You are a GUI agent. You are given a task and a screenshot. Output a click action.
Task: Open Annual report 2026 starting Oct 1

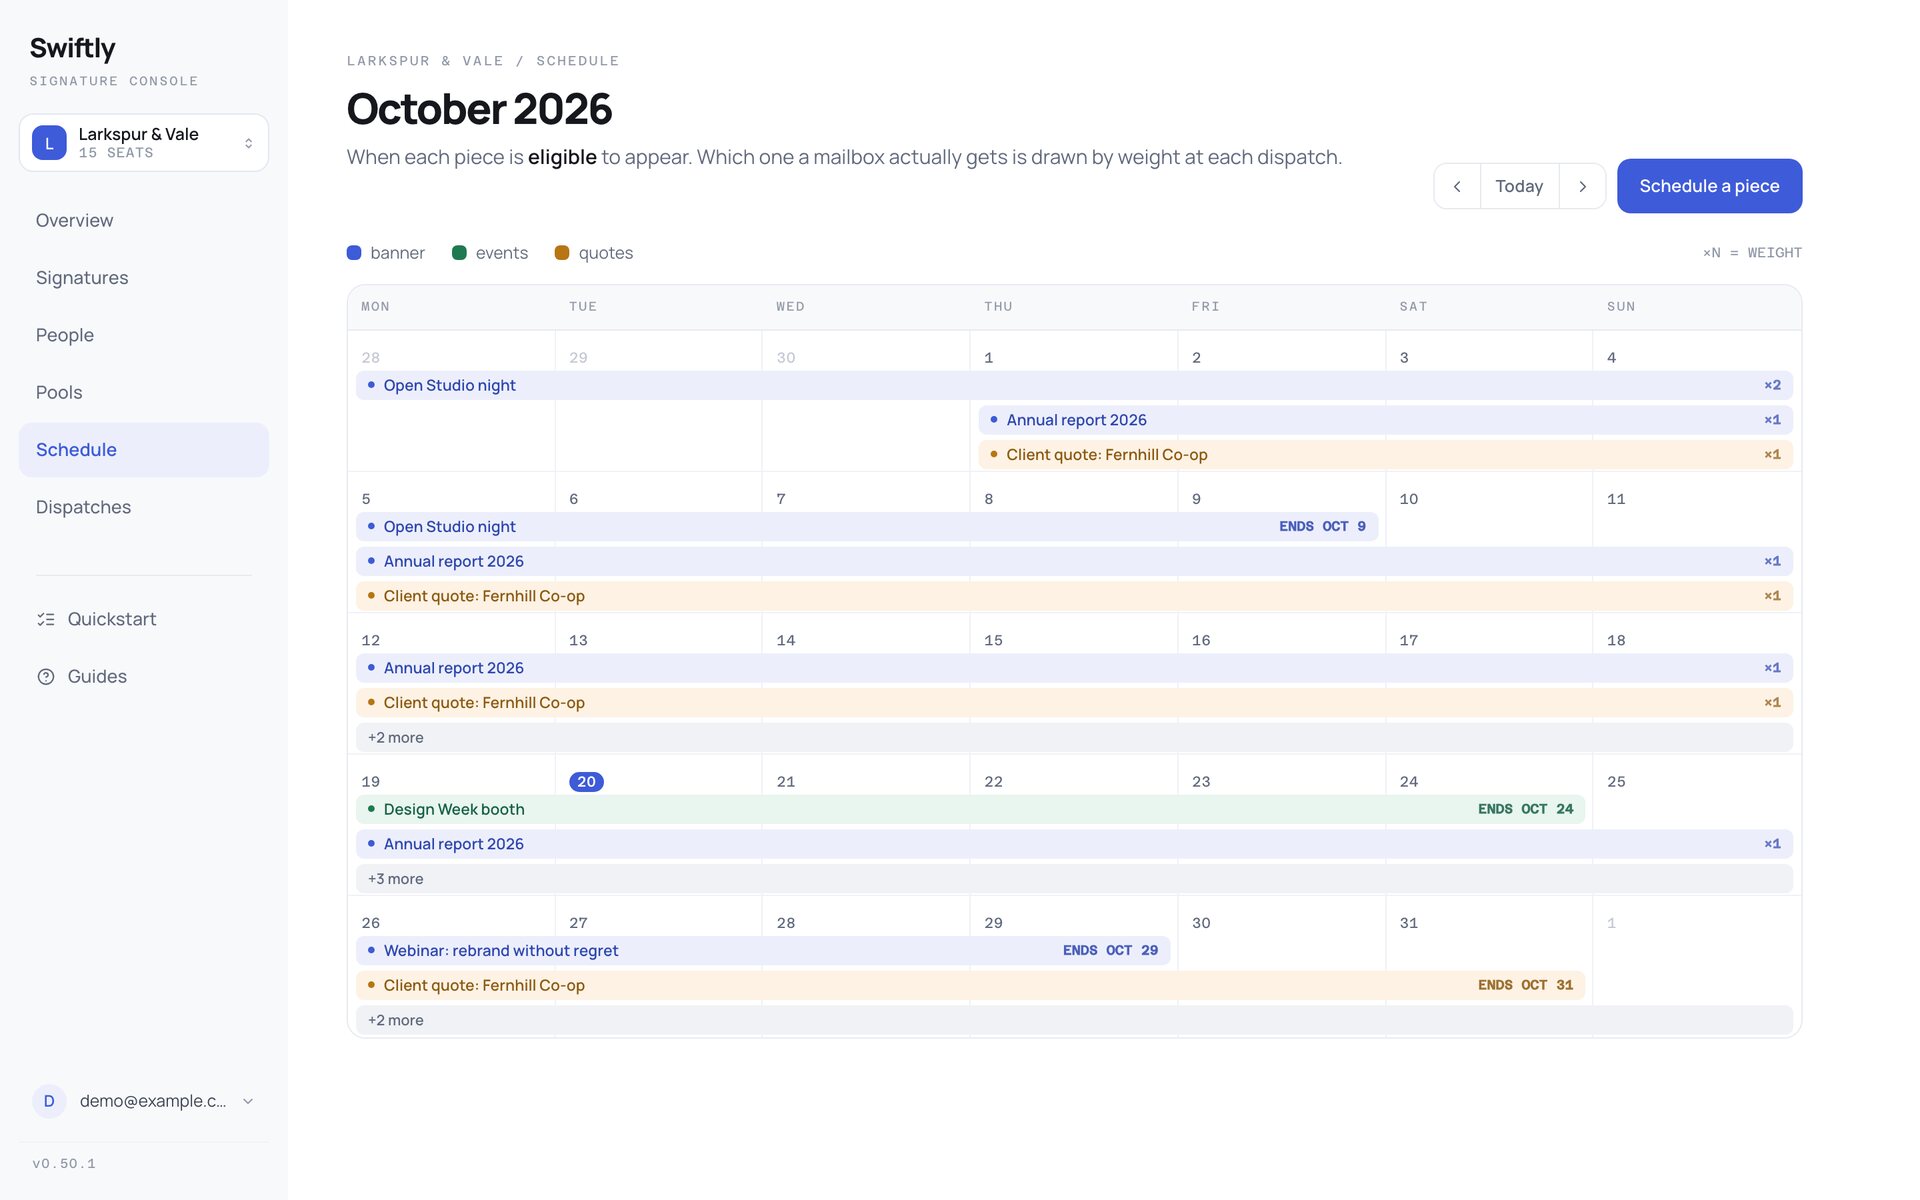click(x=1385, y=420)
